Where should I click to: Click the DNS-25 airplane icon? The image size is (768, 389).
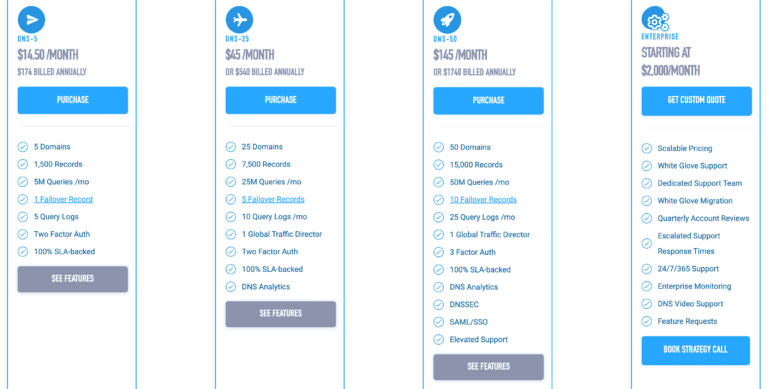point(240,20)
